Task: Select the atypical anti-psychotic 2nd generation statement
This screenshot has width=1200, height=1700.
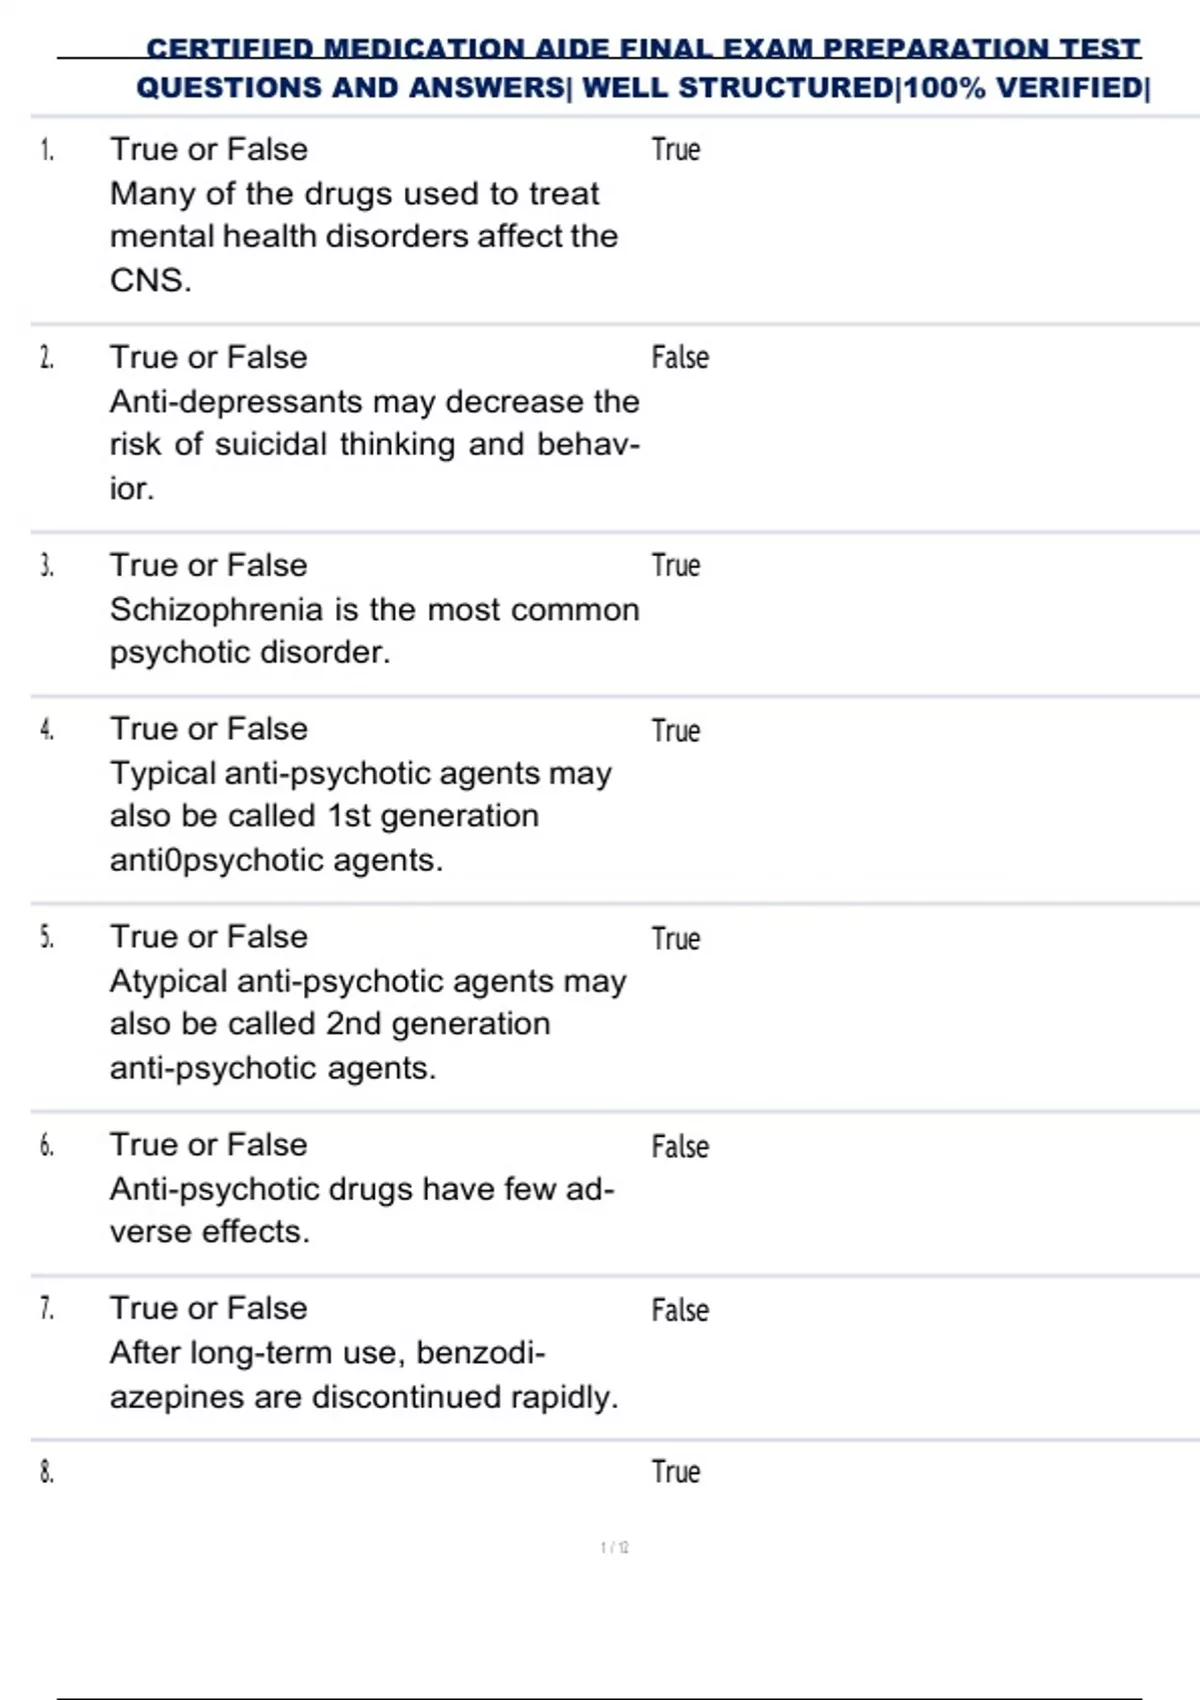Action: [x=368, y=1024]
